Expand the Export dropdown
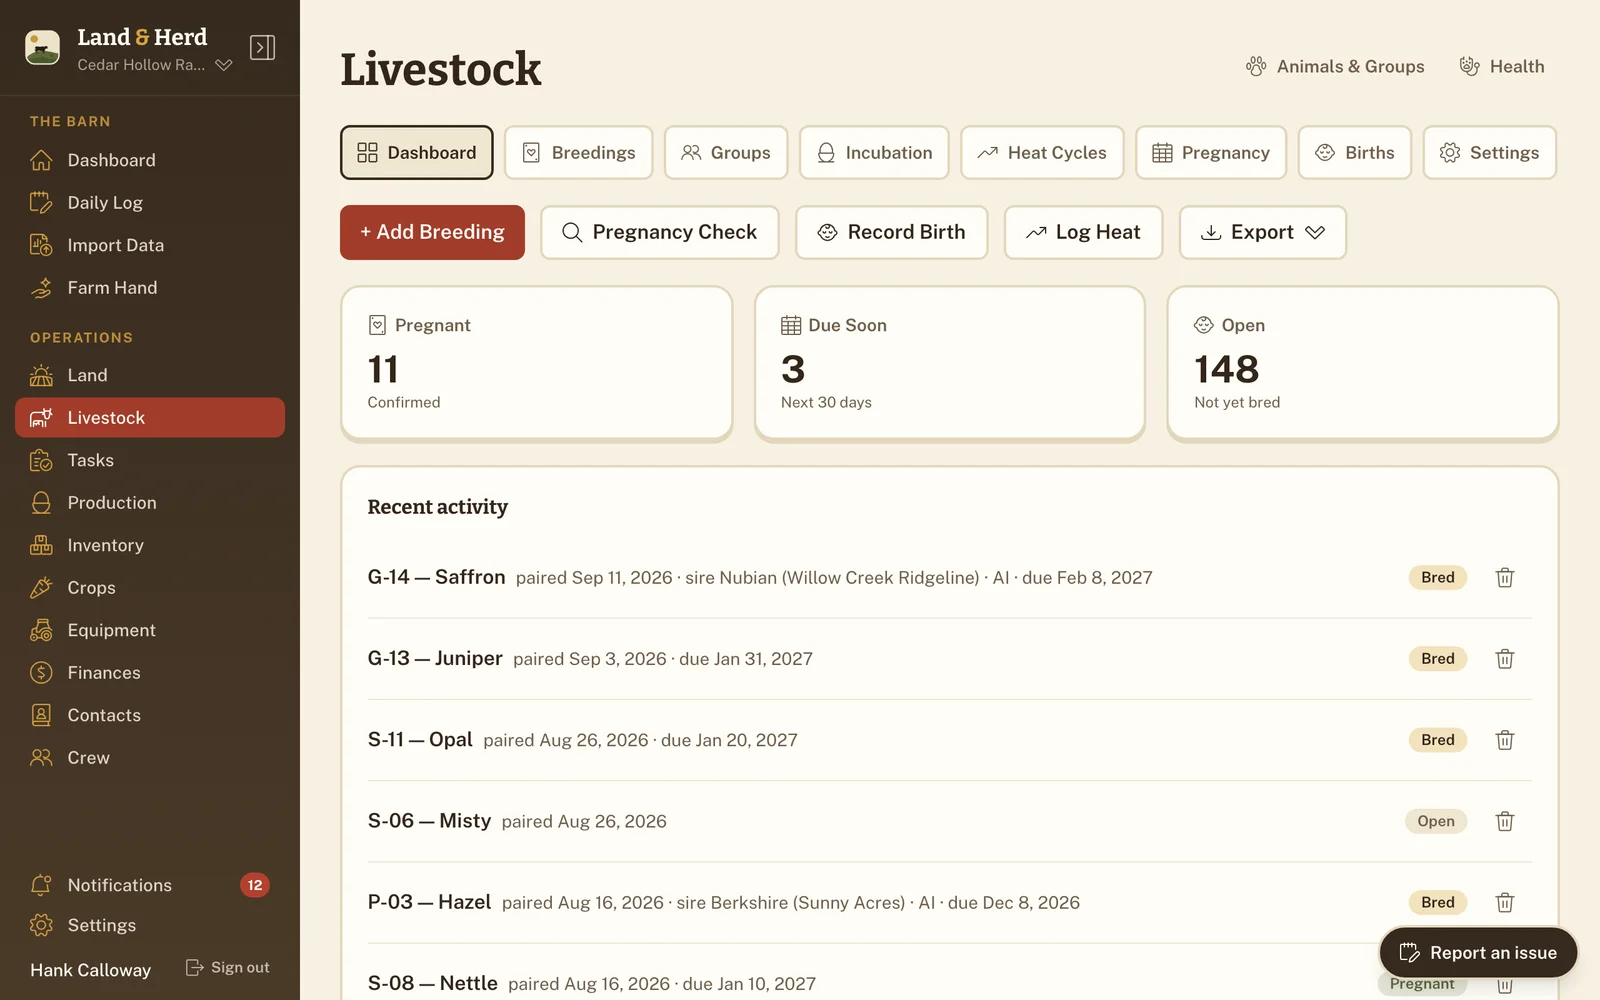Image resolution: width=1600 pixels, height=1000 pixels. (x=1263, y=232)
